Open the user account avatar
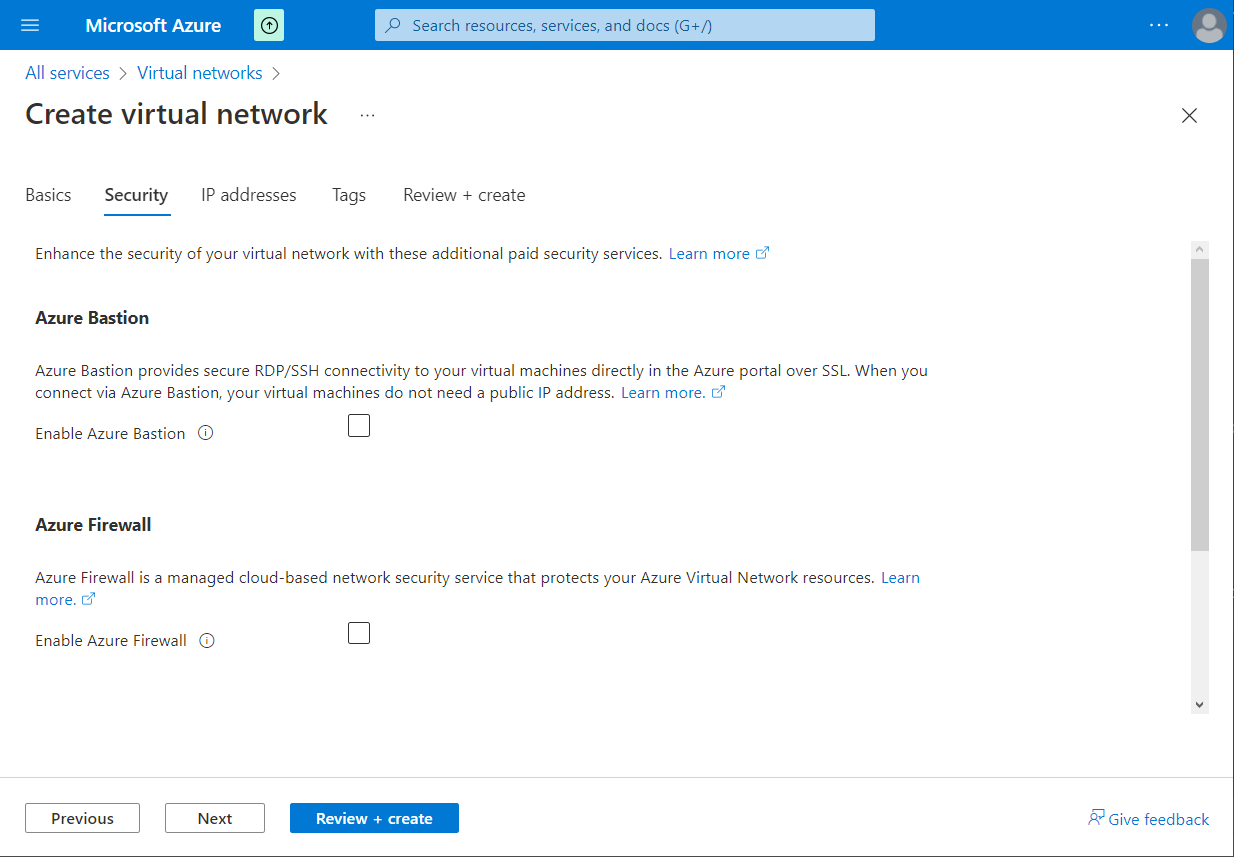 coord(1209,25)
